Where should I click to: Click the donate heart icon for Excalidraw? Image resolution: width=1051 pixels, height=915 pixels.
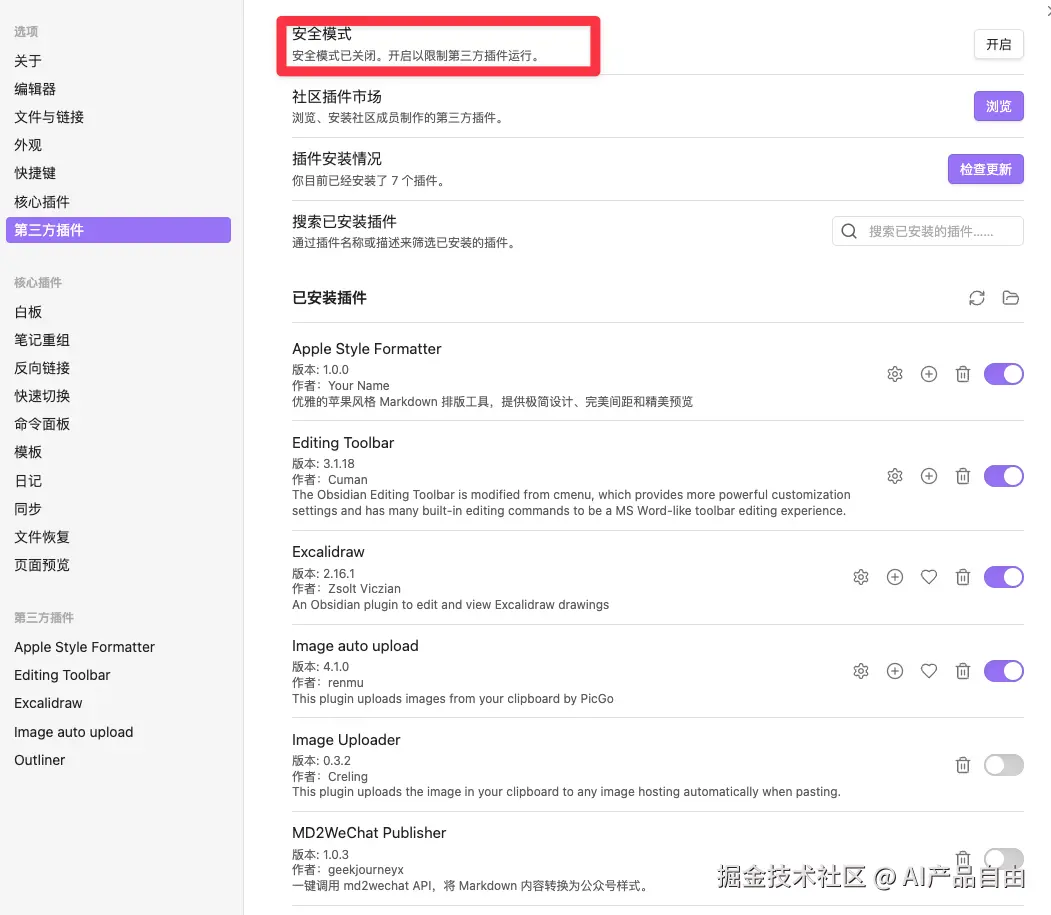click(x=929, y=577)
